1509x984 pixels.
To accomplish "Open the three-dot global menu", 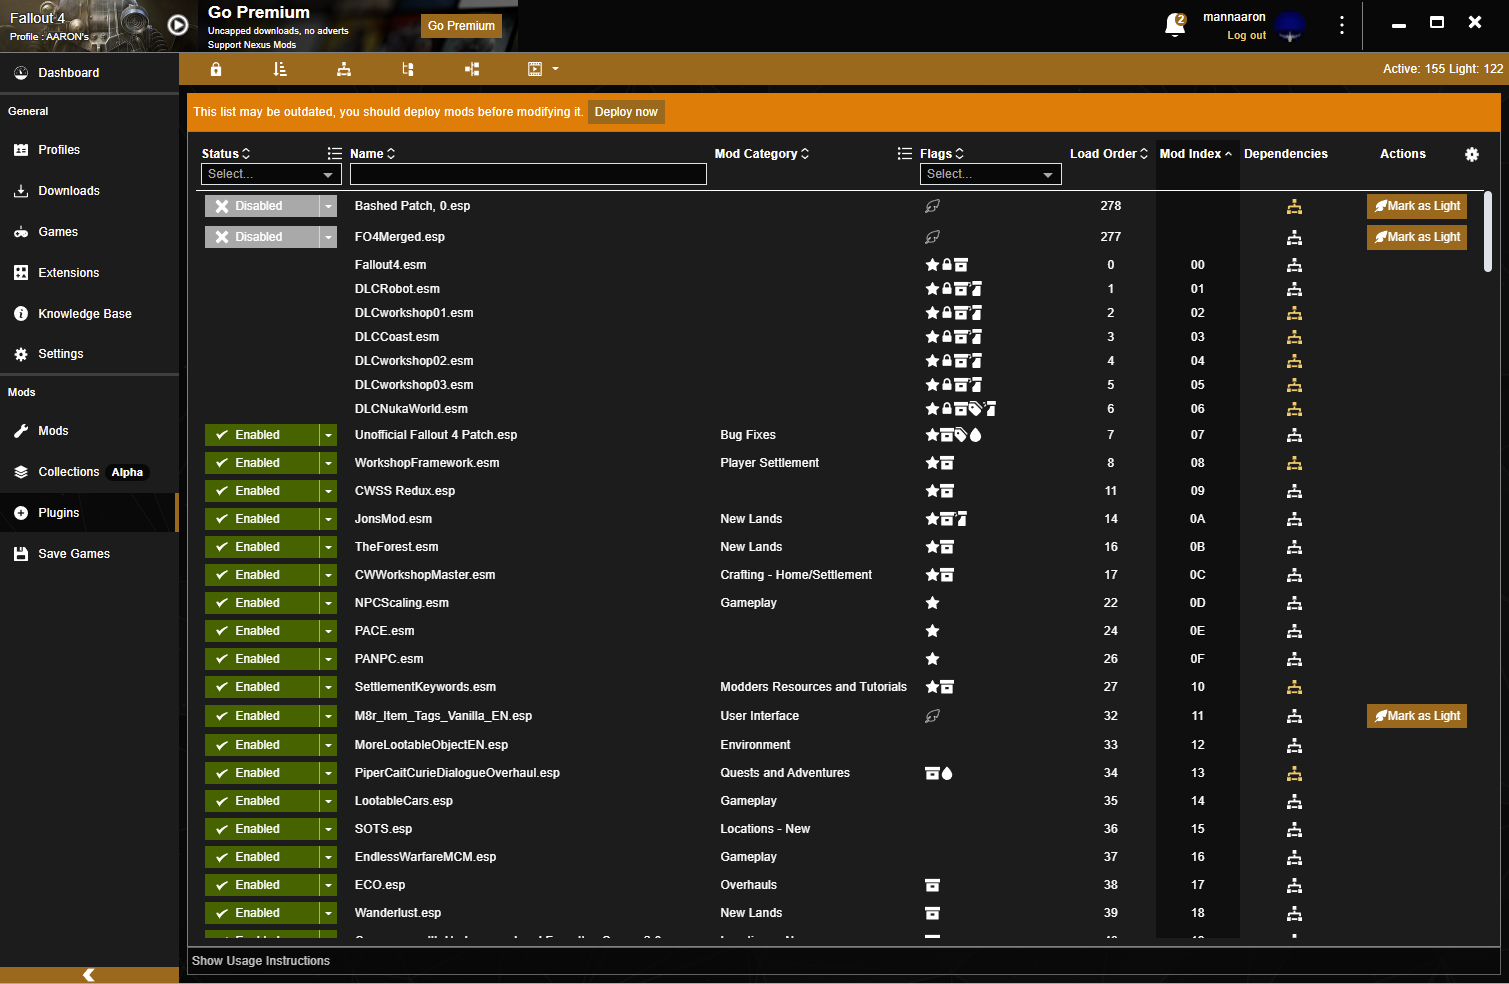I will pyautogui.click(x=1342, y=25).
